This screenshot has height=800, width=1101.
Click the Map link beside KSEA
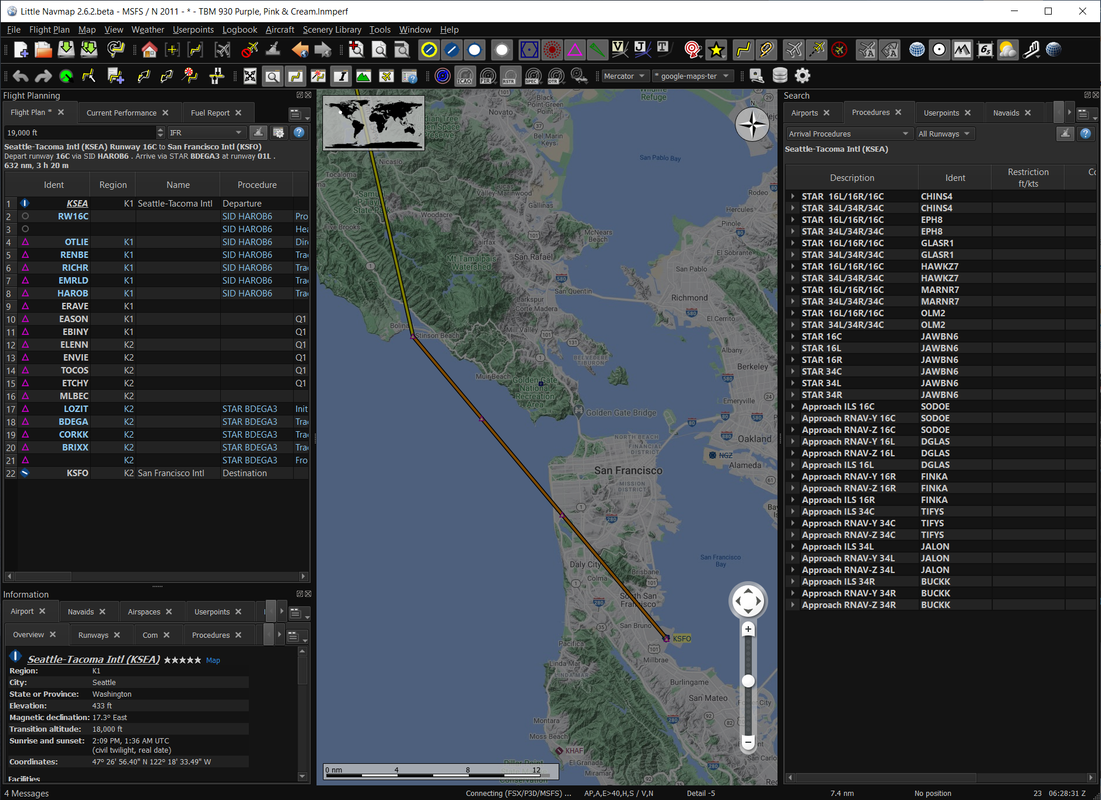[213, 660]
